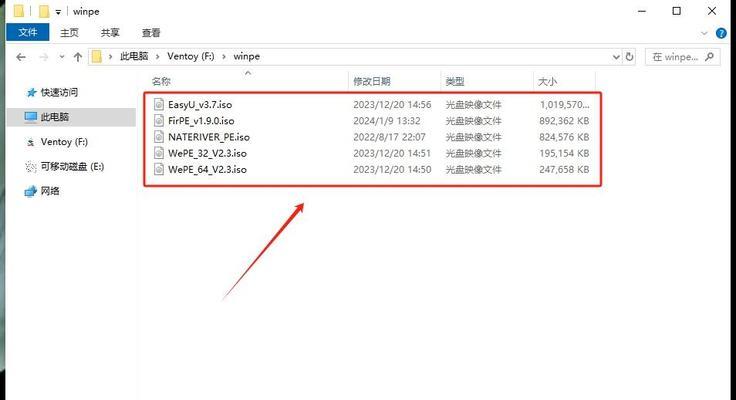Image resolution: width=736 pixels, height=400 pixels.
Task: Click the Forward navigation arrow
Action: (44, 57)
